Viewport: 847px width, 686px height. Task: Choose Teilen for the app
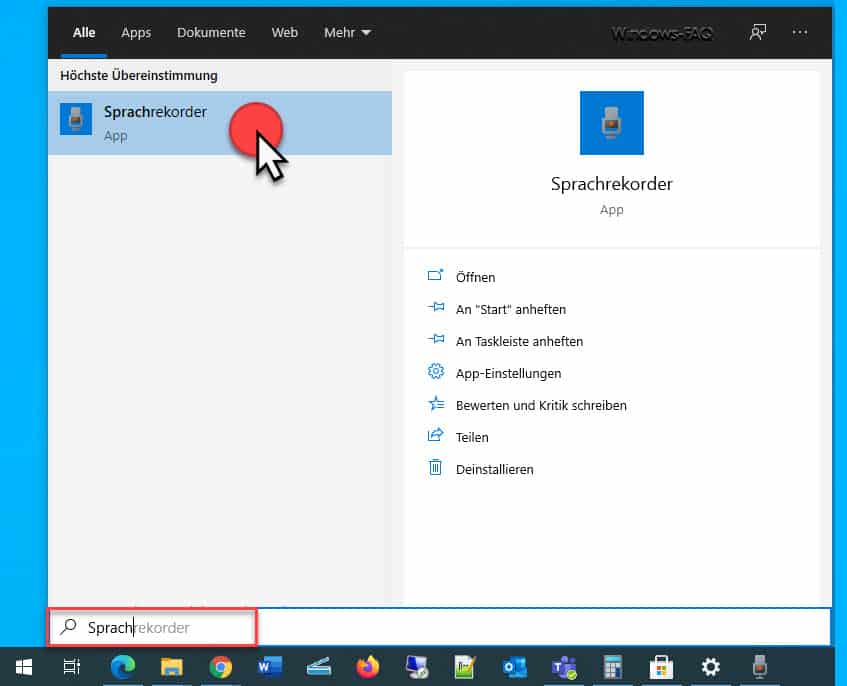(x=472, y=437)
